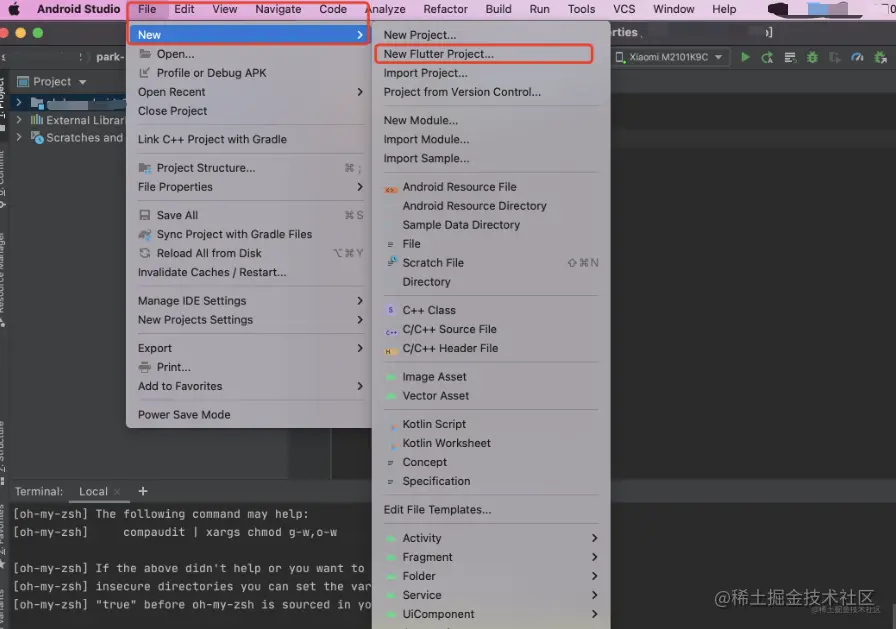
Task: Run the app with the green play icon
Action: tap(745, 57)
